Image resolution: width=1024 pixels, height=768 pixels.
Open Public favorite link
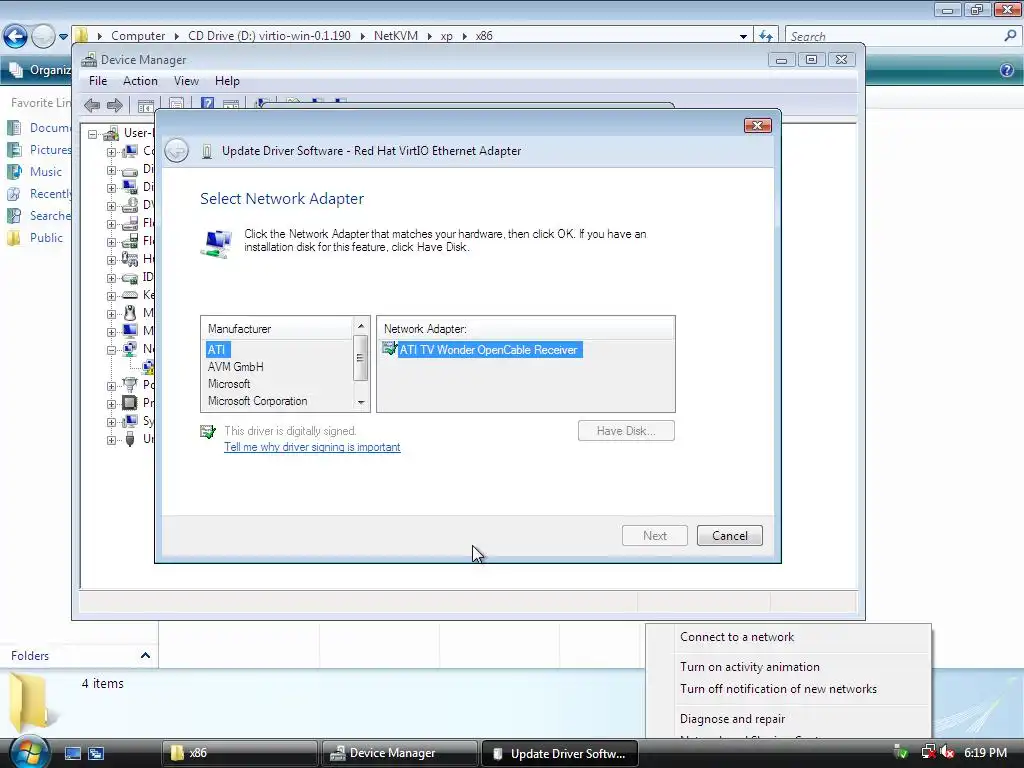pos(35,238)
